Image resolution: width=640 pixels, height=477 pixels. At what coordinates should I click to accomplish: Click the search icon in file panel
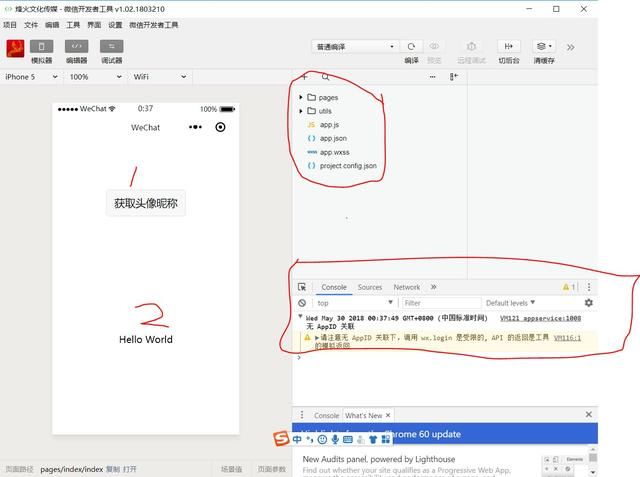coord(325,77)
